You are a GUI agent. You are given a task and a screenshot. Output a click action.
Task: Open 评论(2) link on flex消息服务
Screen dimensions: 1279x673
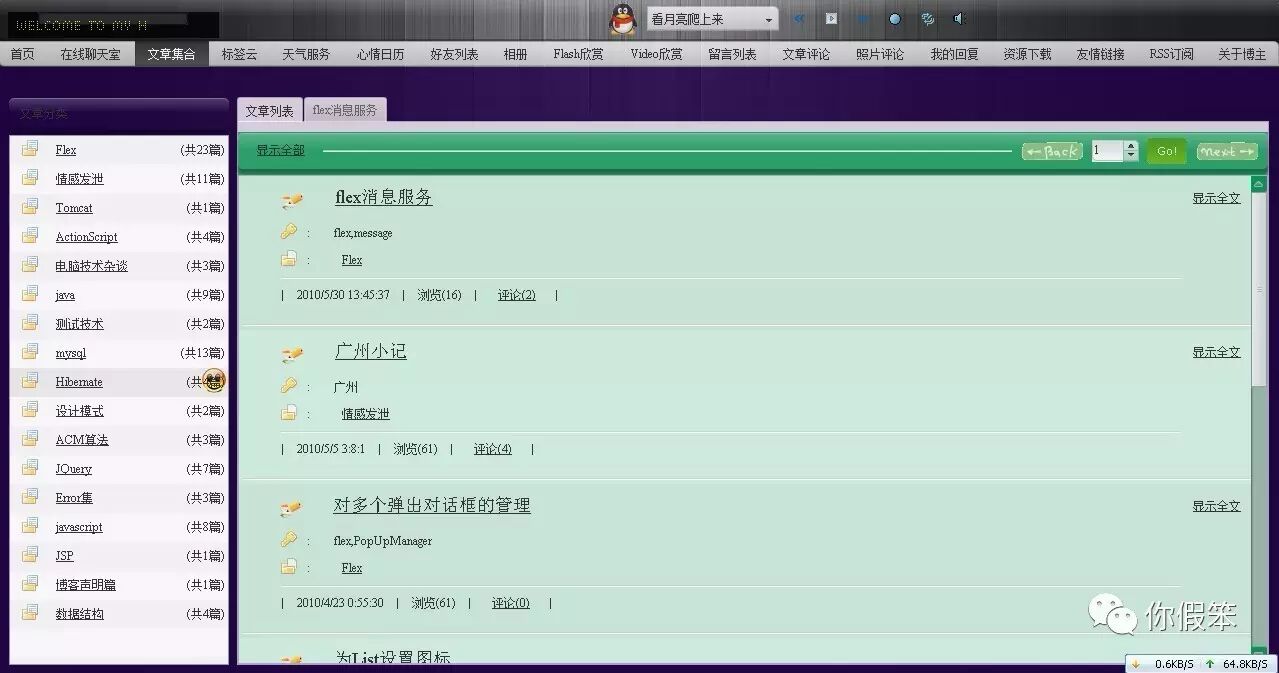(x=517, y=295)
